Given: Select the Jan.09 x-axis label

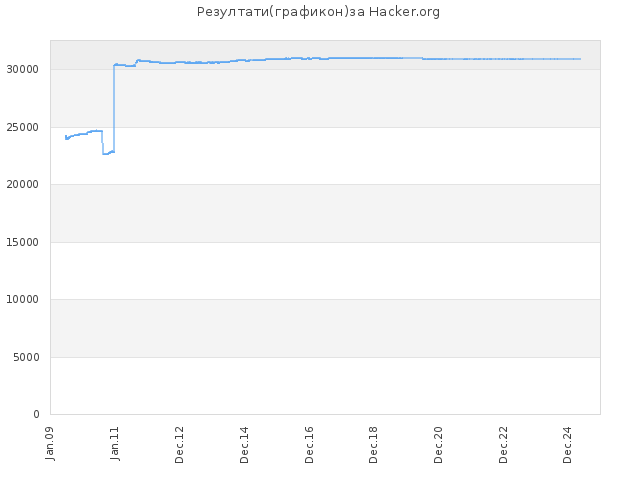Looking at the screenshot, I should click(x=50, y=444).
